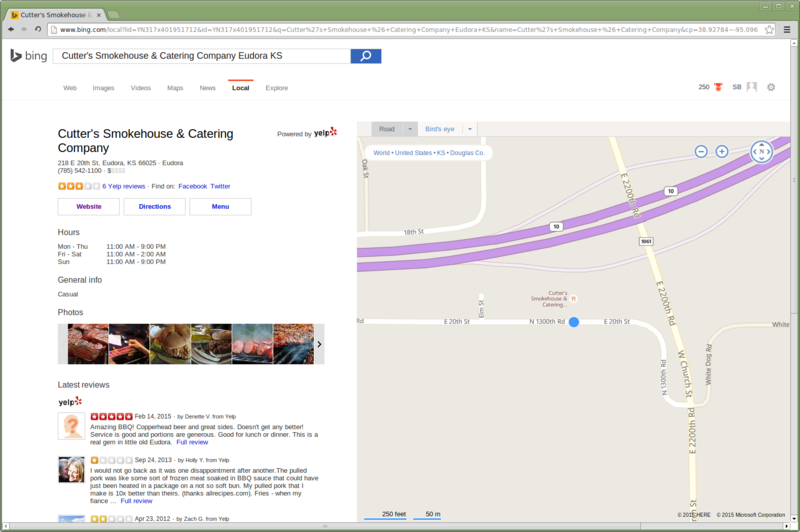Screen dimensions: 800x532
Task: Click the Website button
Action: pyautogui.click(x=89, y=207)
